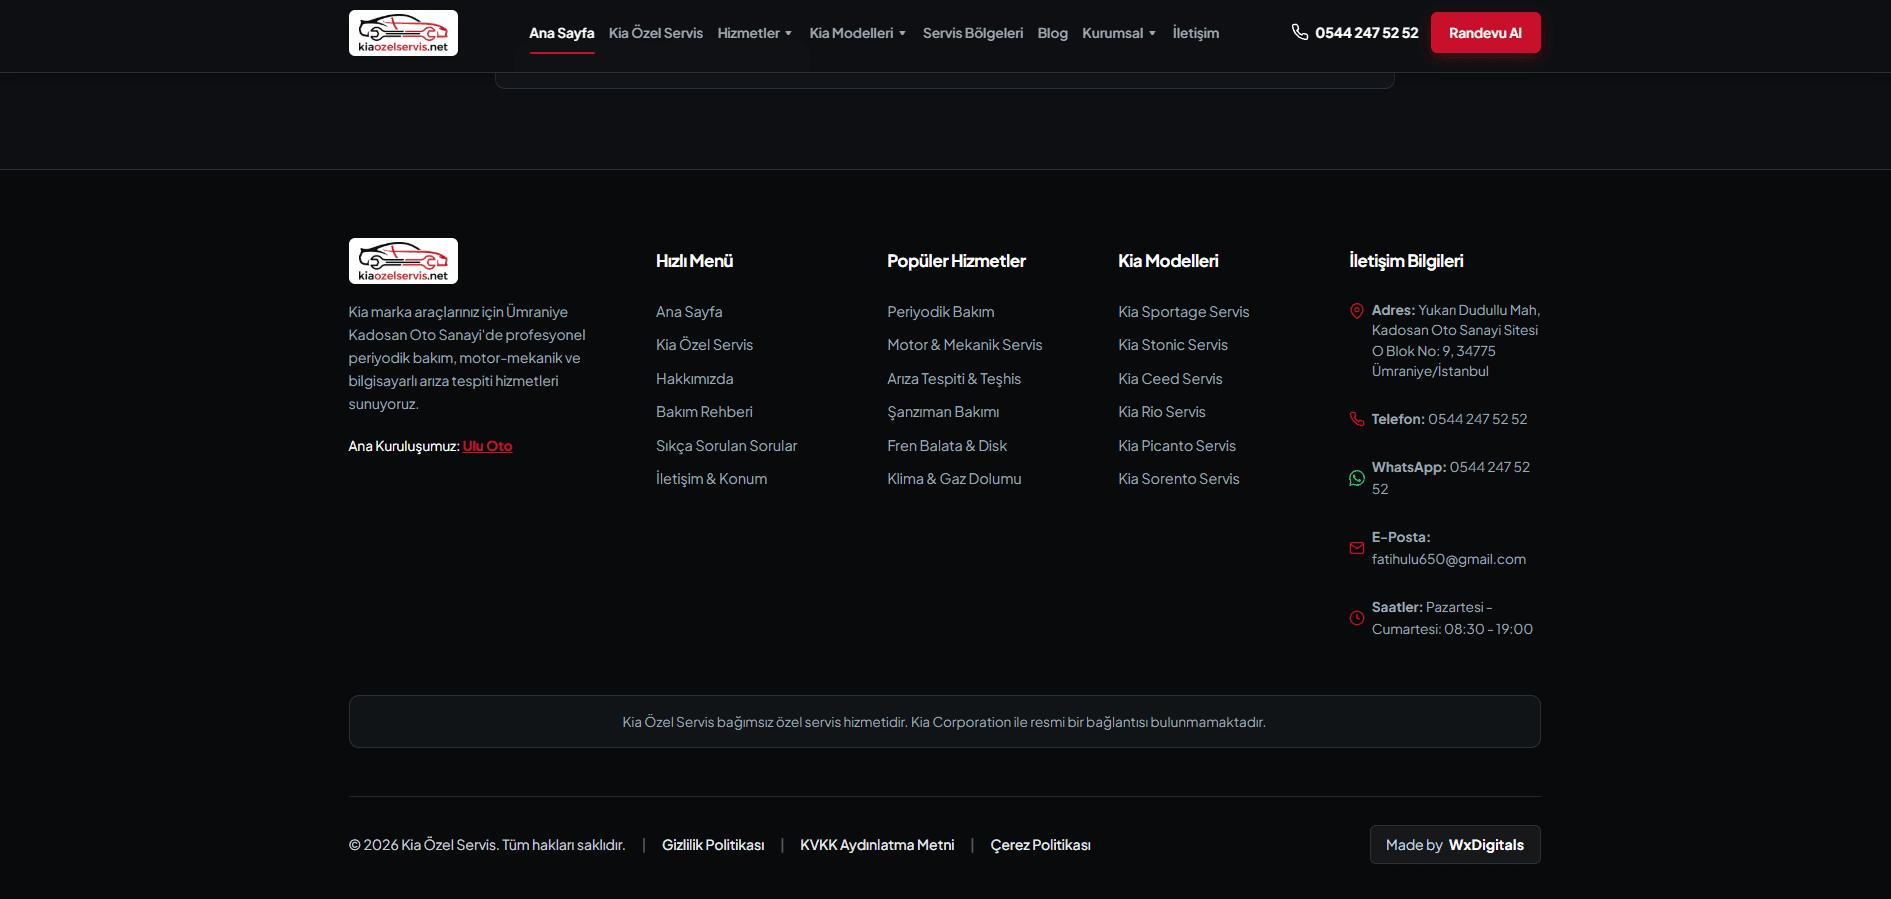1891x899 pixels.
Task: Click the 2026 copyright text
Action: click(487, 845)
